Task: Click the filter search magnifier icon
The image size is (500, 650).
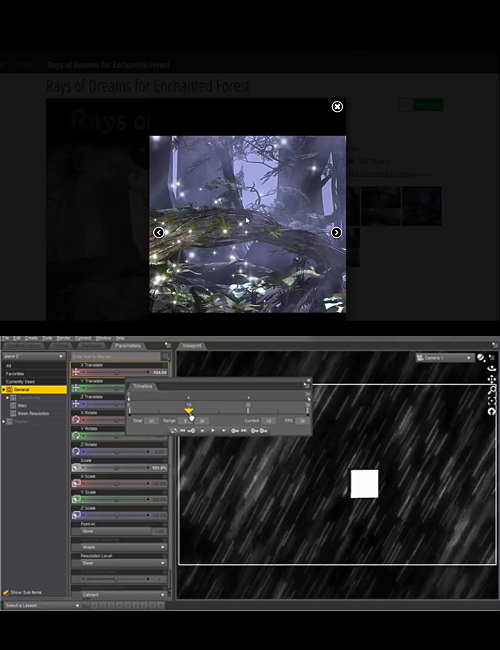Action: pyautogui.click(x=166, y=357)
